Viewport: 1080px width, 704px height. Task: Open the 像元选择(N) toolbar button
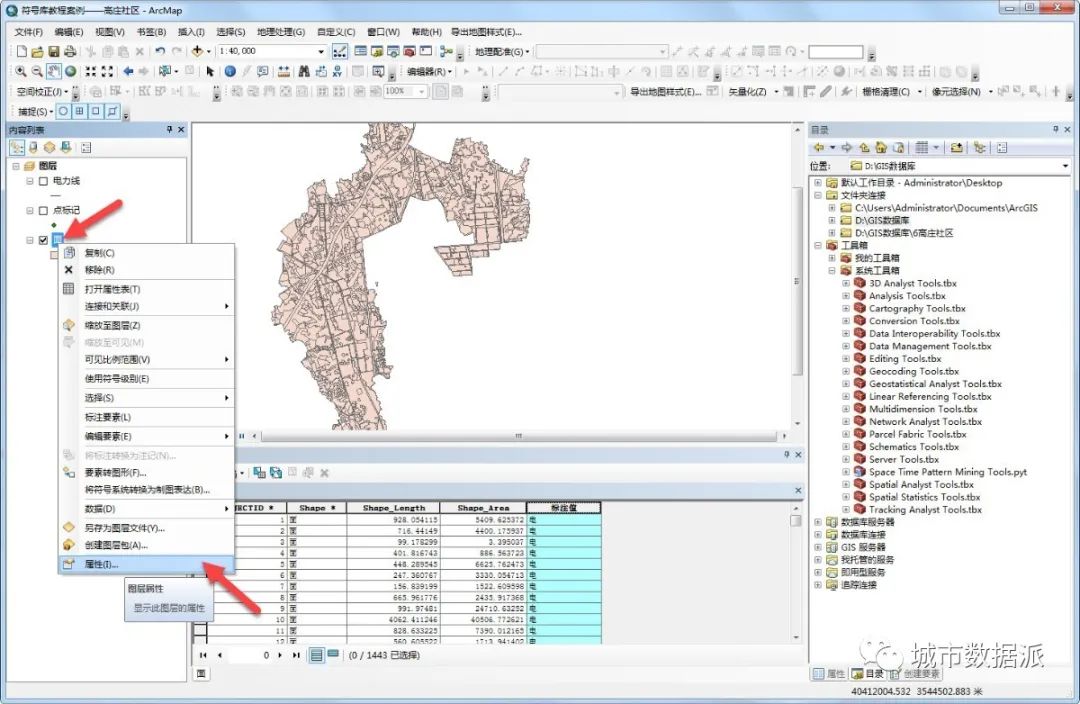tap(962, 91)
